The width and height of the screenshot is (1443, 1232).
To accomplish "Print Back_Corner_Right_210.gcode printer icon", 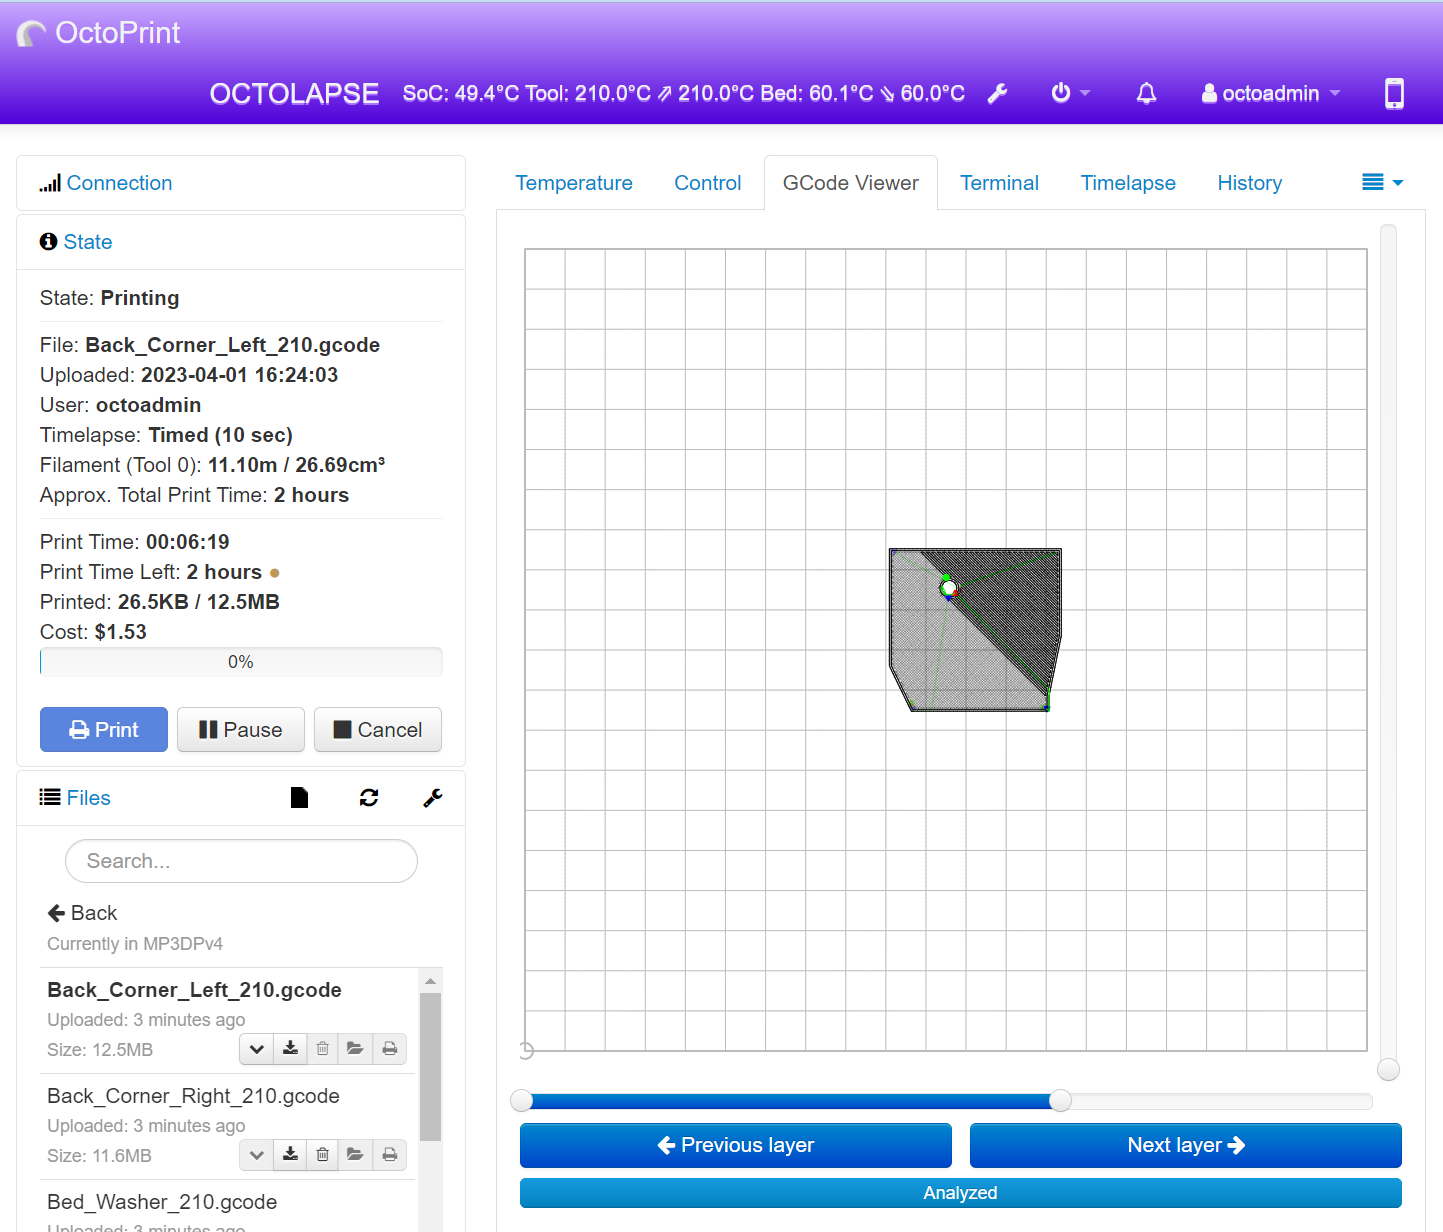I will point(390,1155).
